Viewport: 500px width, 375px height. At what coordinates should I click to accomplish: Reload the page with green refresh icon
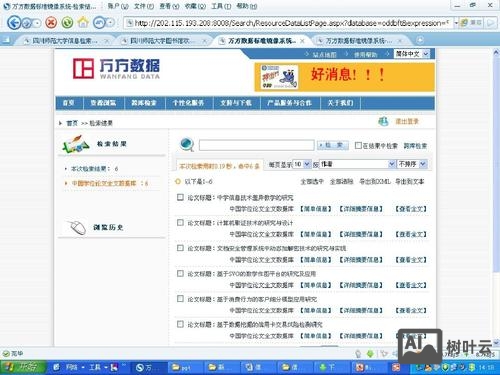point(67,23)
